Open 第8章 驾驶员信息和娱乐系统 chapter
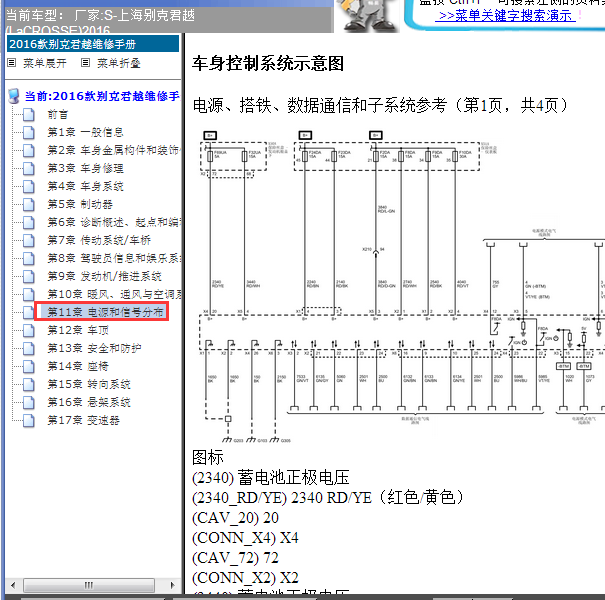 coord(114,258)
